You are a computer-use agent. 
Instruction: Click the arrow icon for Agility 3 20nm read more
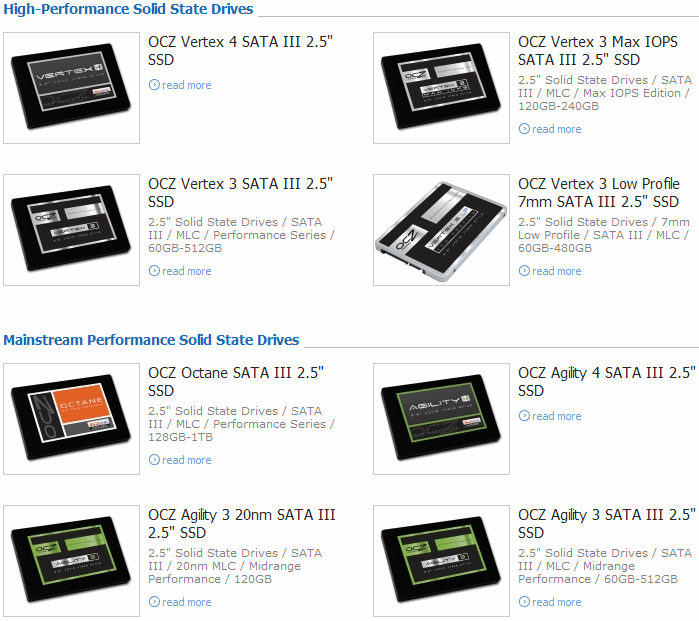pos(154,601)
